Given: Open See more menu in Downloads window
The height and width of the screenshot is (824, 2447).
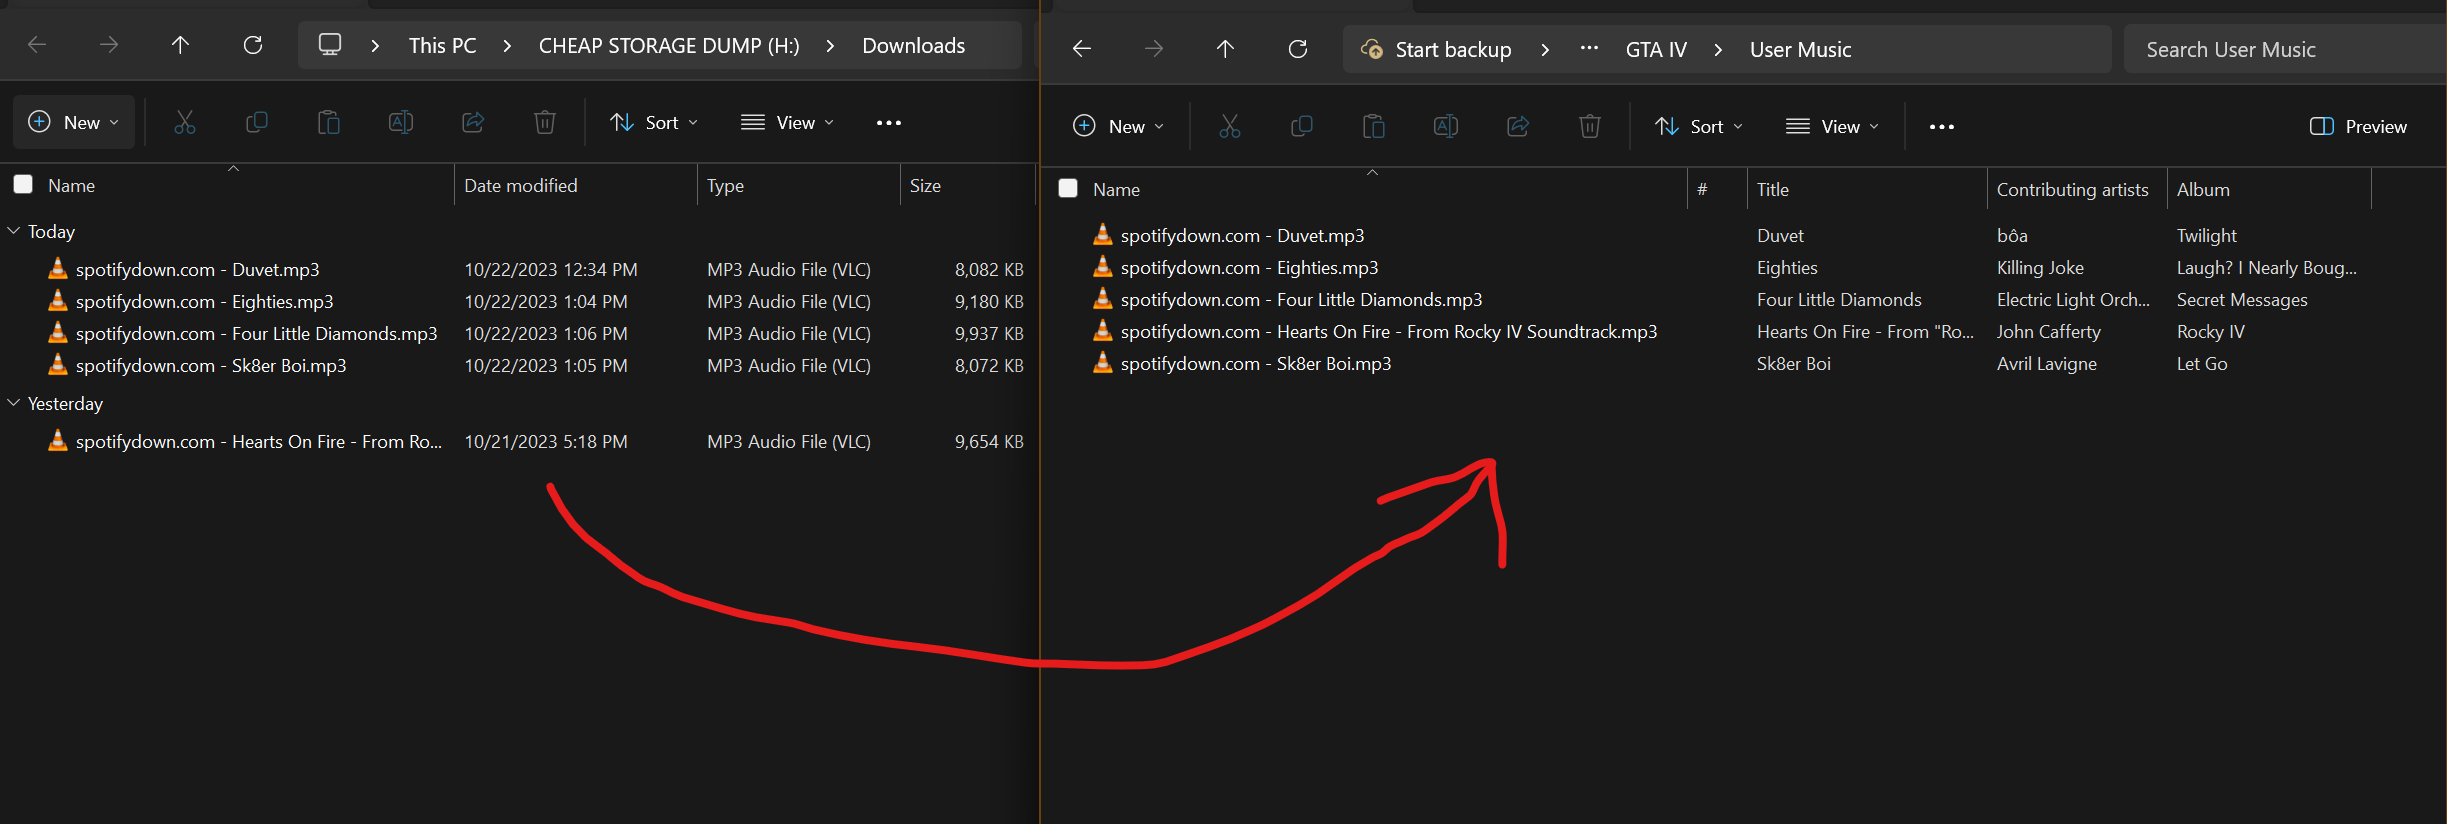Looking at the screenshot, I should tap(889, 122).
